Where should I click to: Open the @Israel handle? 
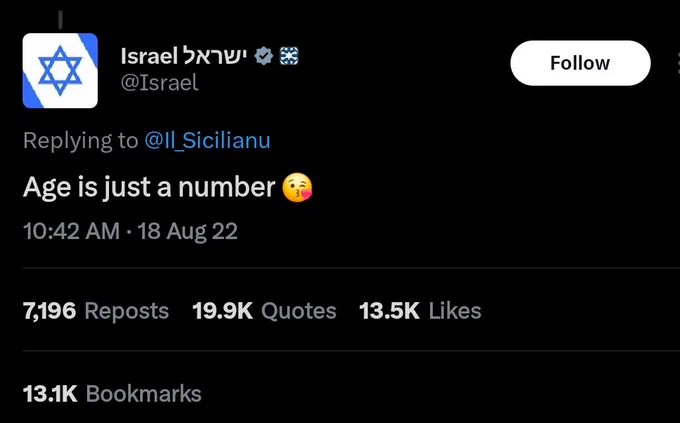coord(159,83)
